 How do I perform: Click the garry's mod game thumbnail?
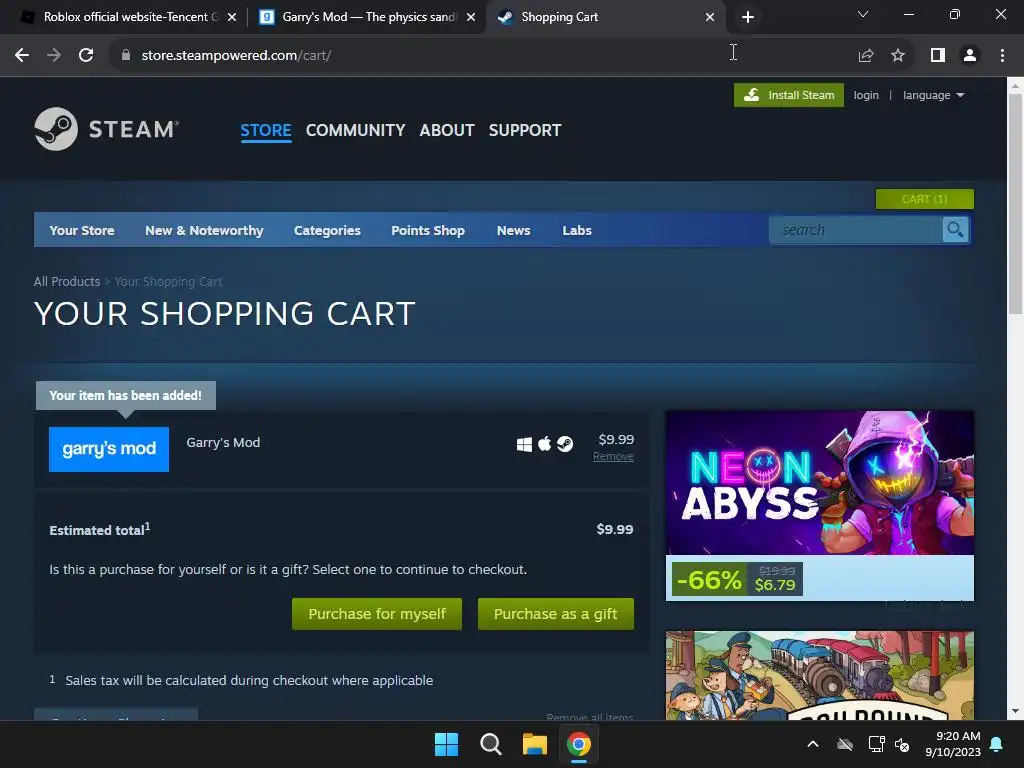tap(109, 449)
